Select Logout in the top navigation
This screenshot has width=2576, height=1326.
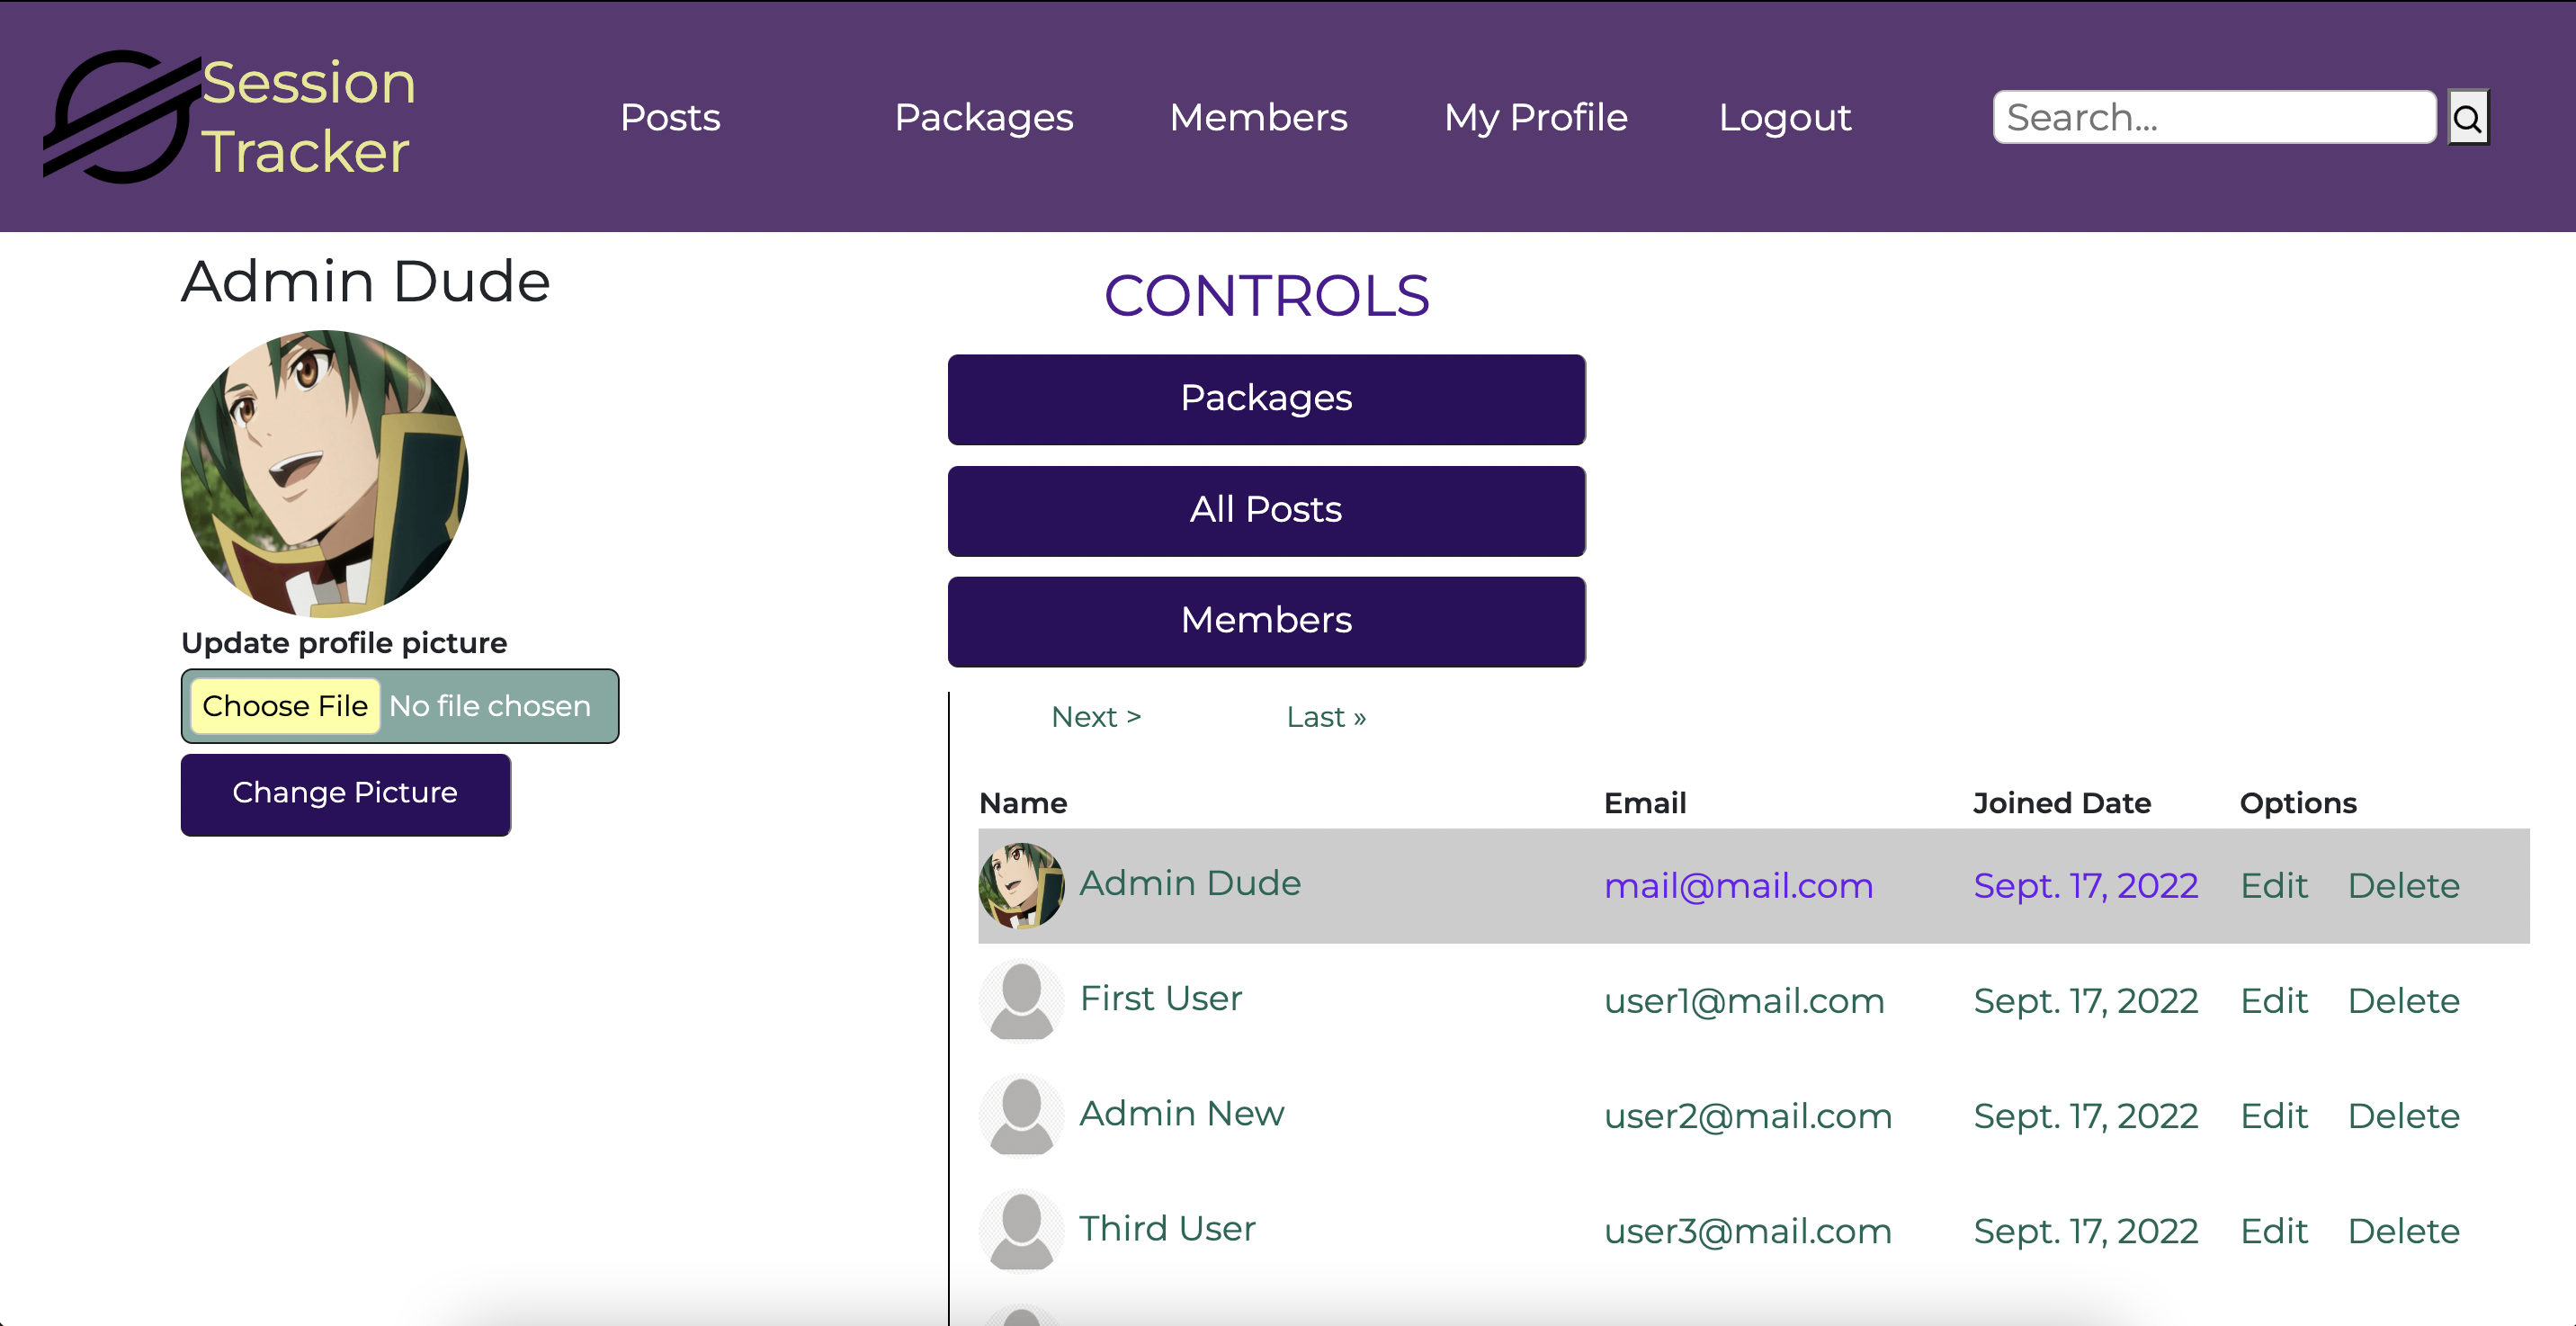[x=1785, y=117]
